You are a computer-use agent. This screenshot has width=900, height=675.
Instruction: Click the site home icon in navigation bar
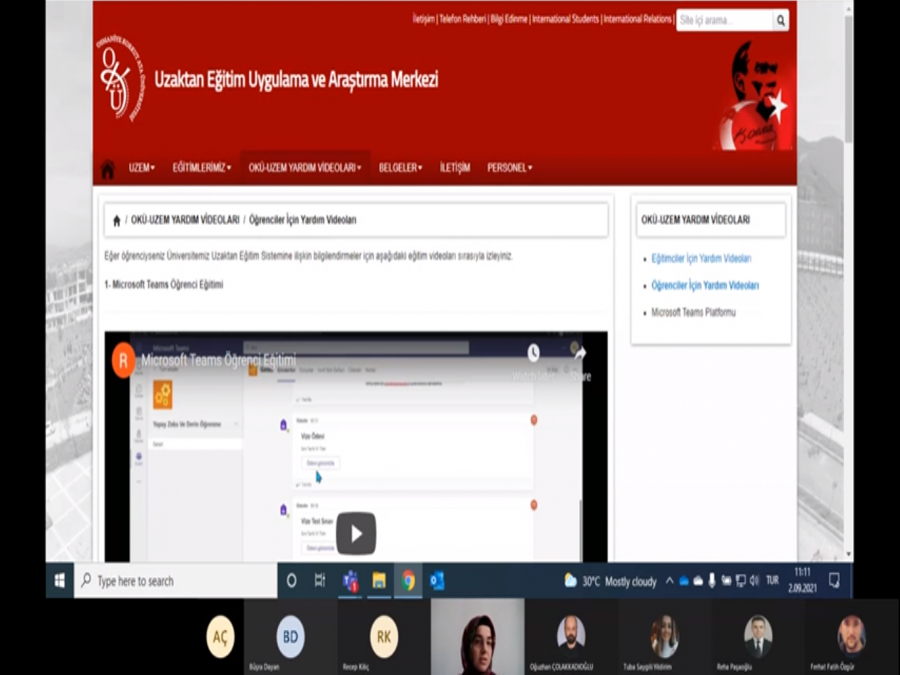tap(107, 169)
